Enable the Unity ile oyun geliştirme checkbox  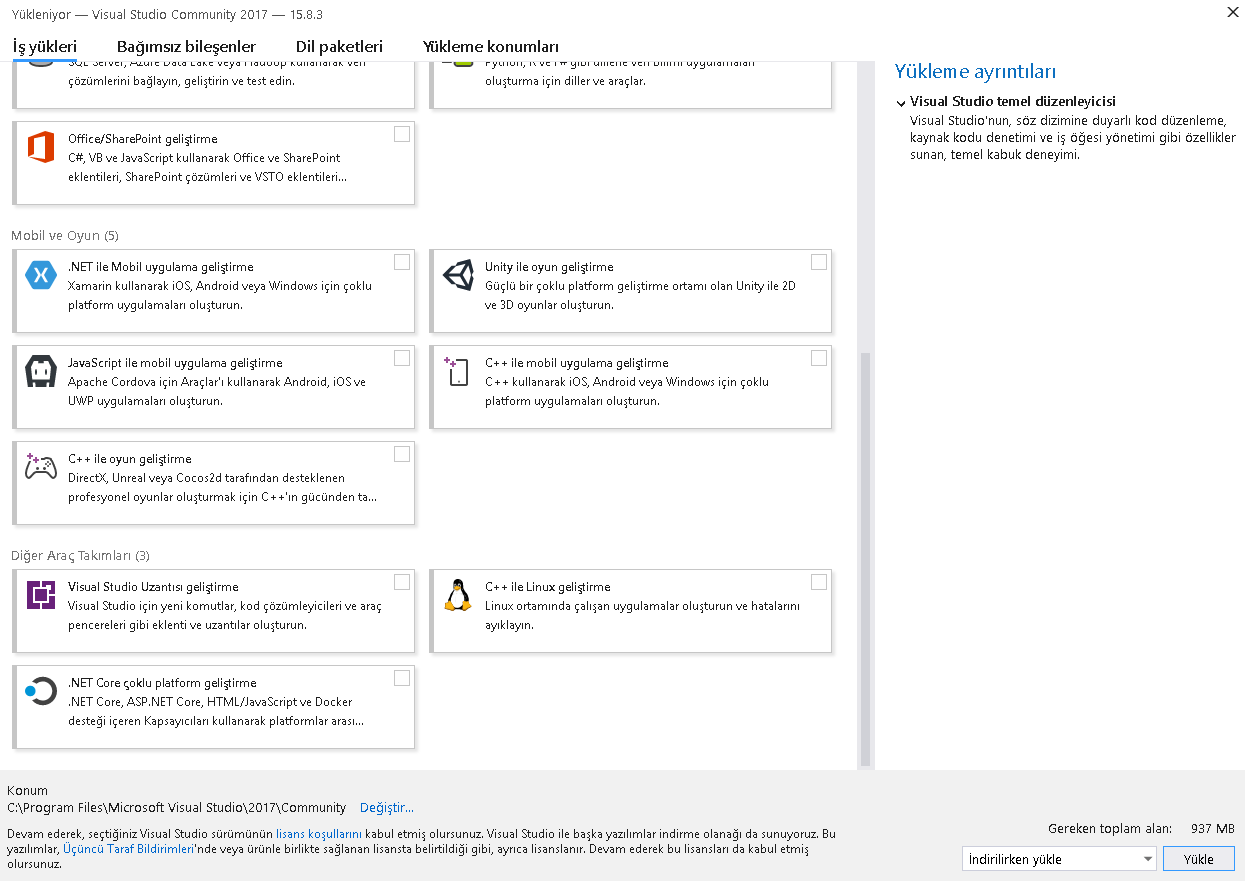point(819,262)
